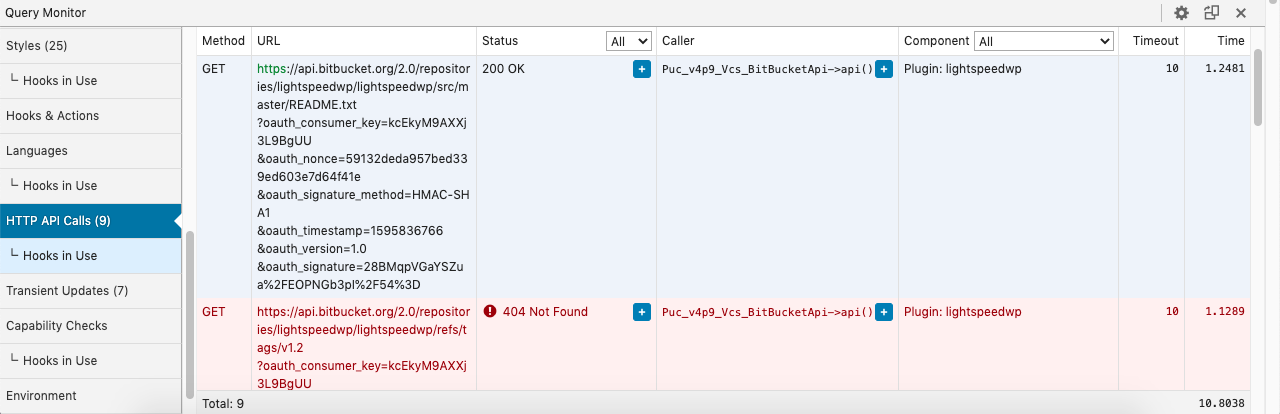Click Plugin: lightspeedwp in 200 OK row

[962, 69]
